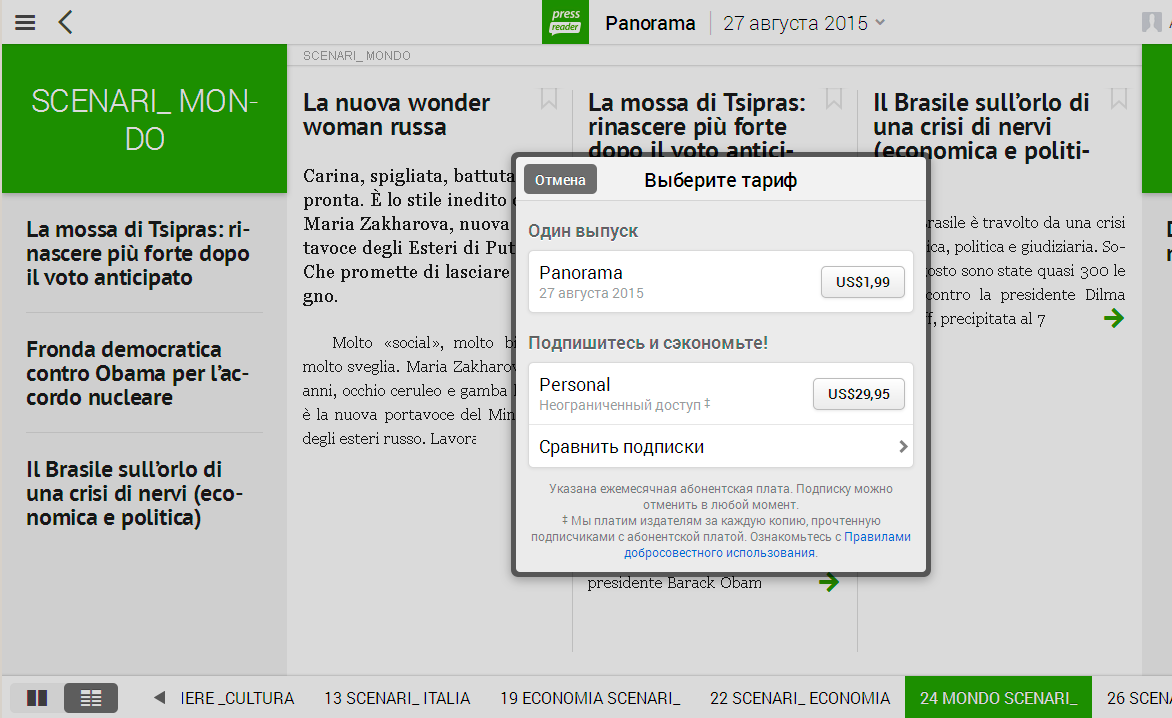Open 'Fronda democratica contro Obama' sidebar article
The height and width of the screenshot is (718, 1172).
(137, 373)
